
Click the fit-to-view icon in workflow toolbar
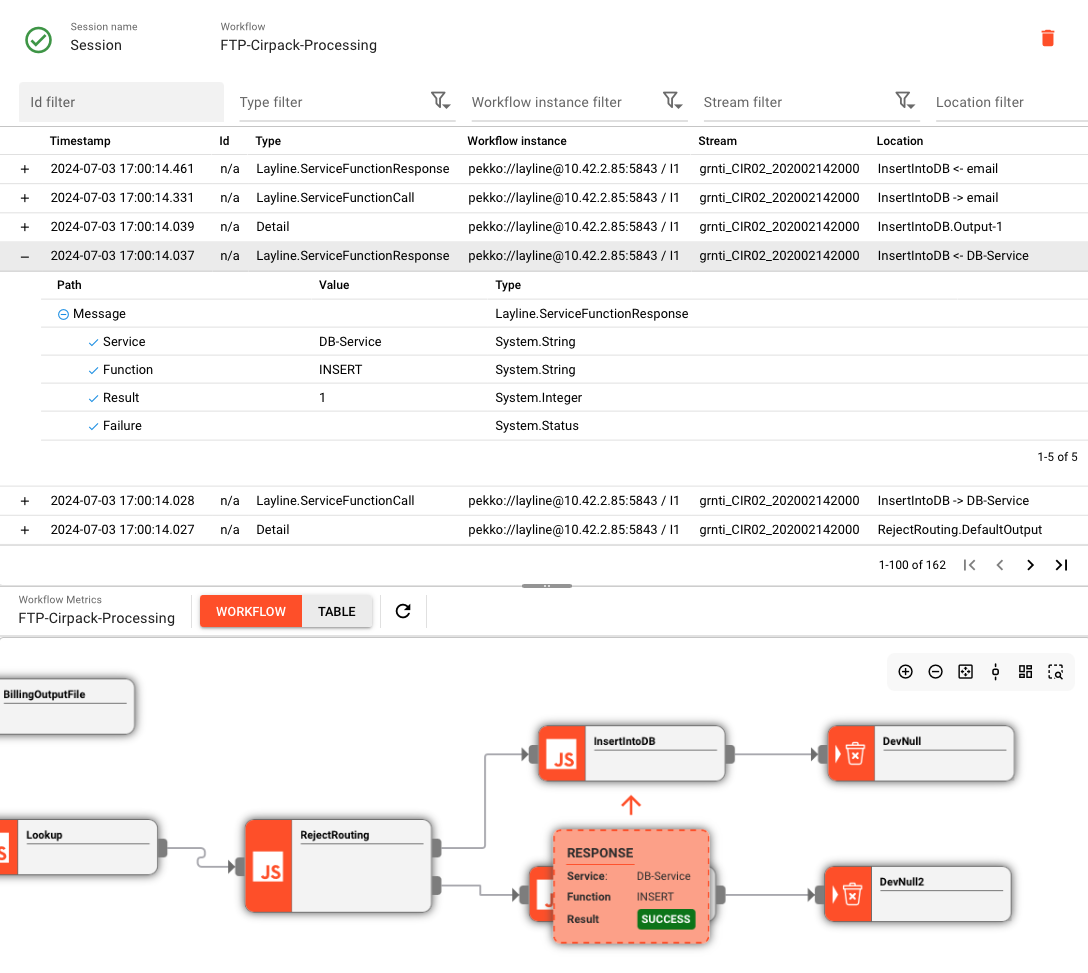(965, 671)
